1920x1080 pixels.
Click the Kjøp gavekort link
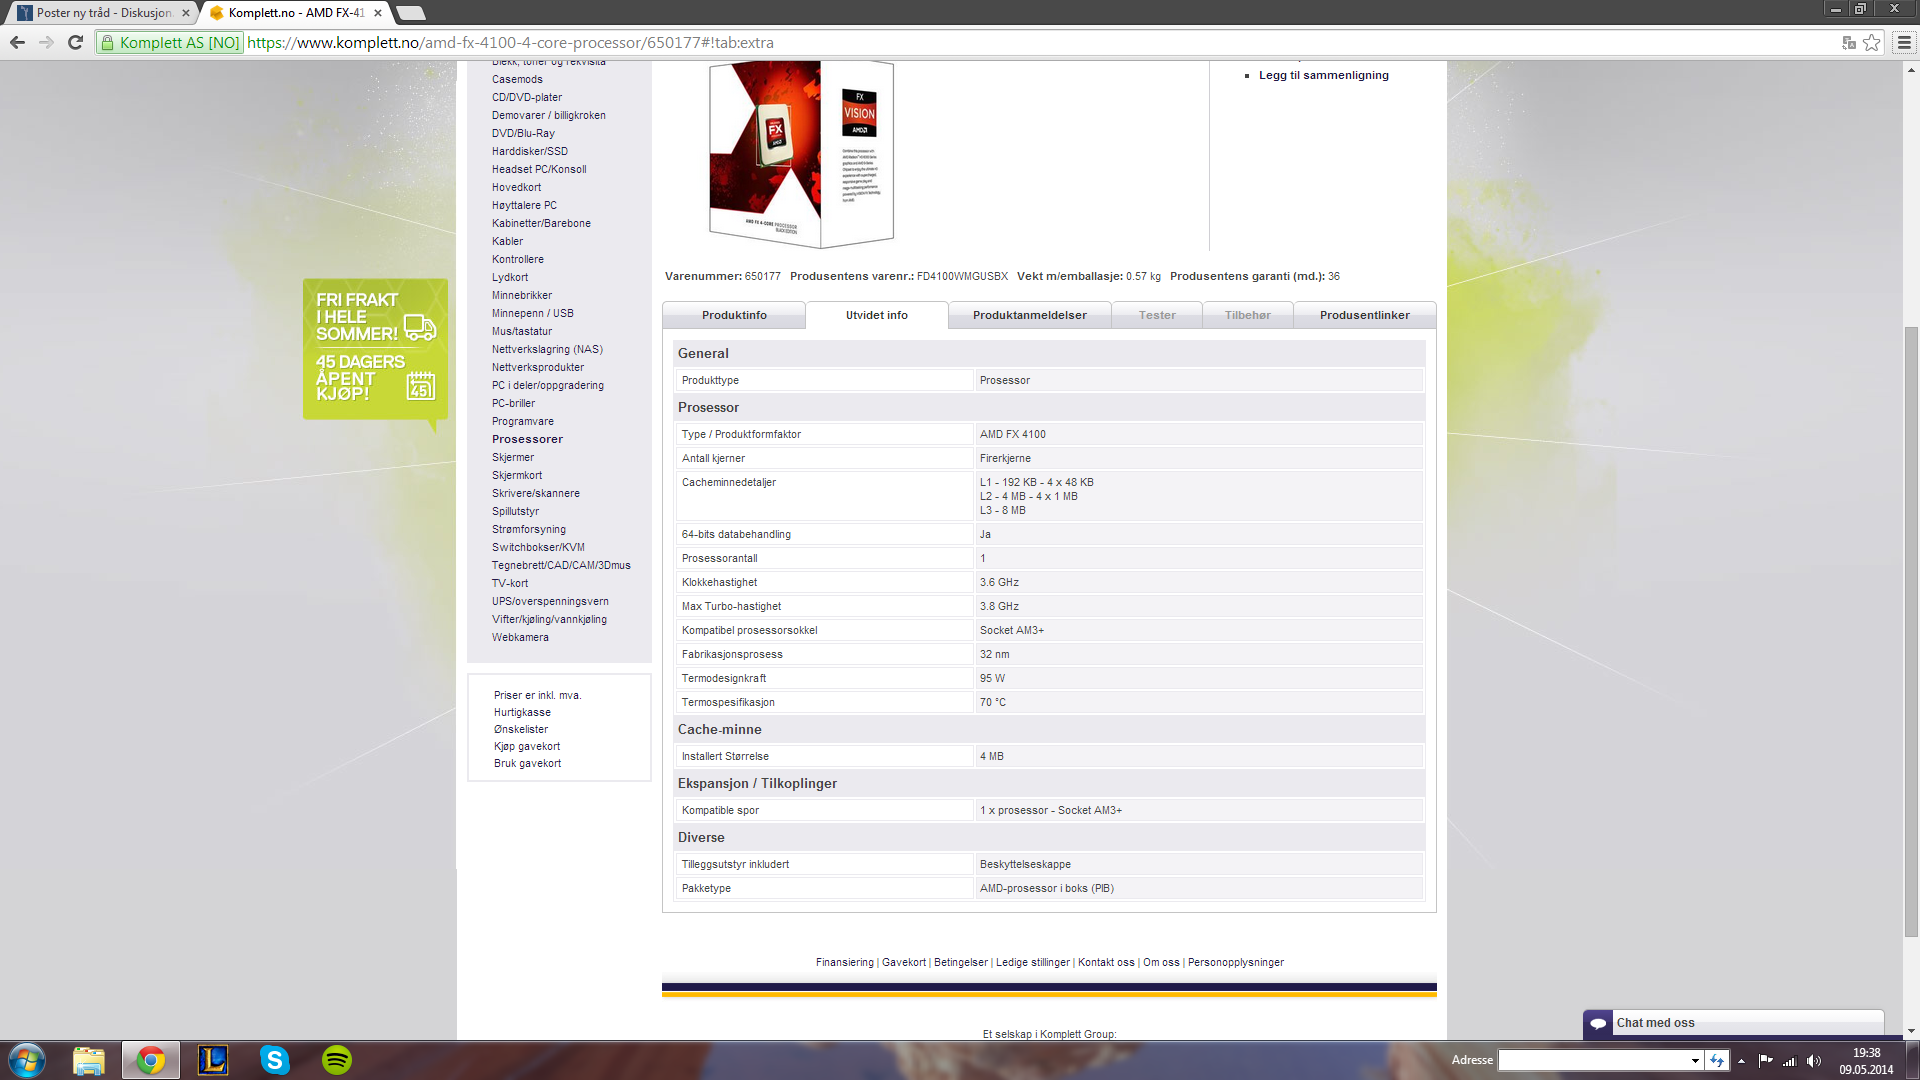tap(527, 746)
